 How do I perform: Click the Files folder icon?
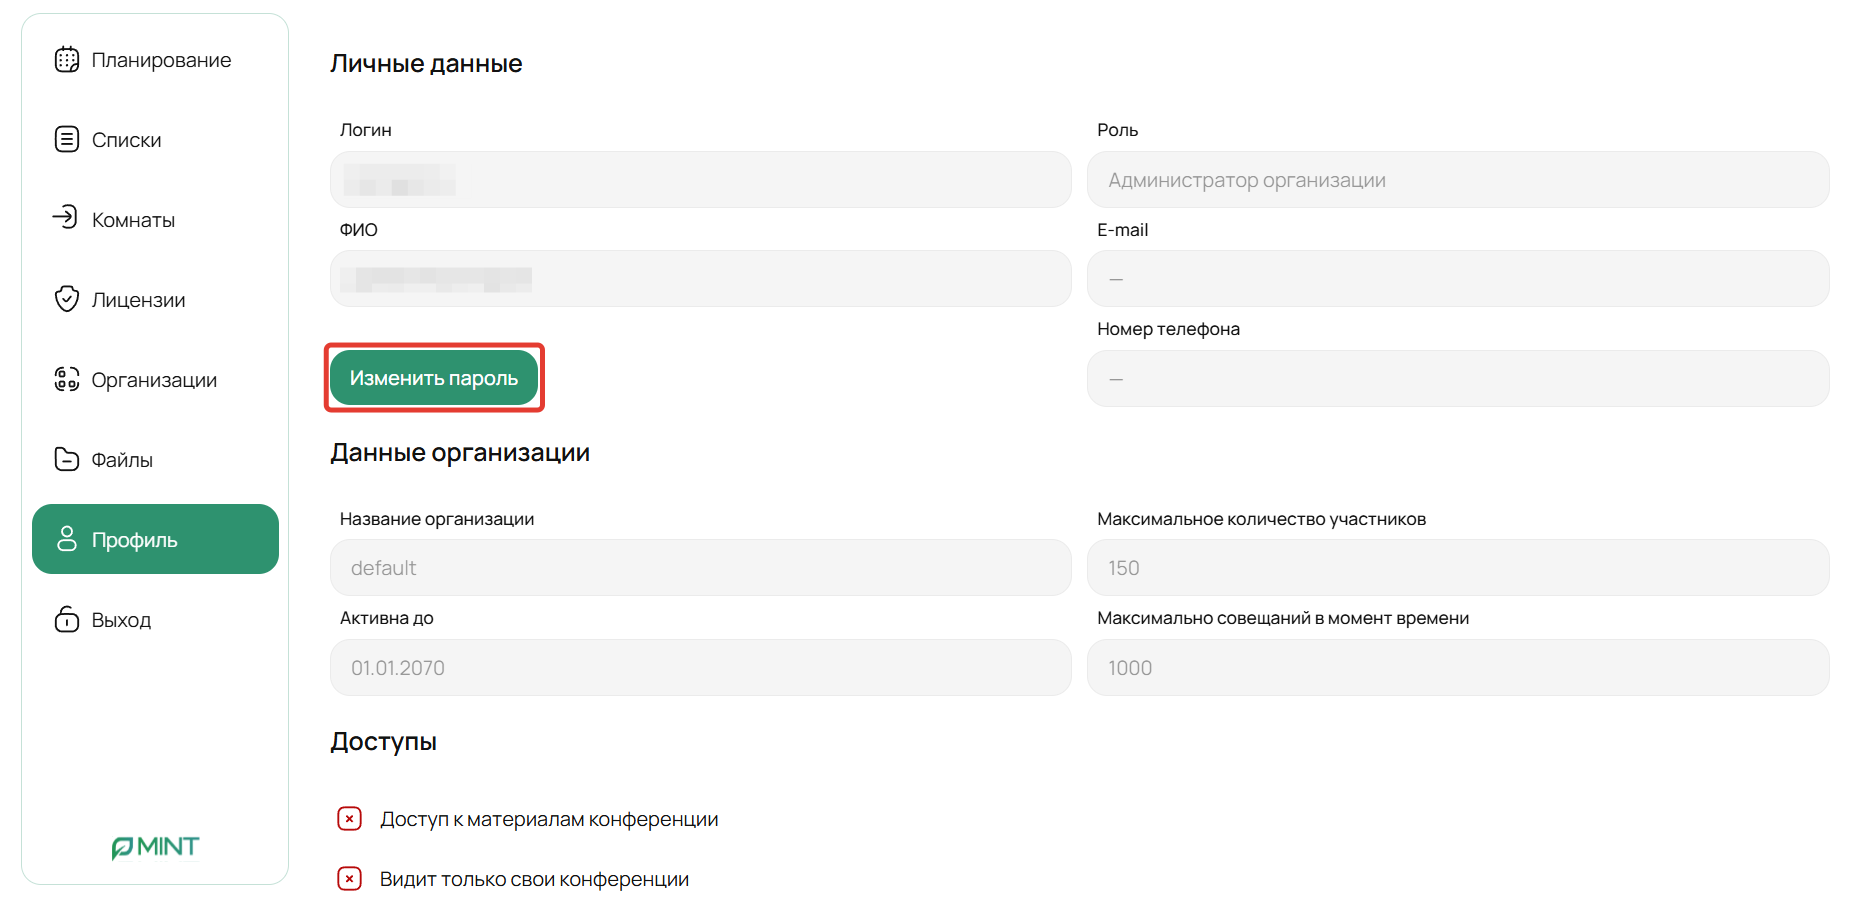[x=67, y=459]
